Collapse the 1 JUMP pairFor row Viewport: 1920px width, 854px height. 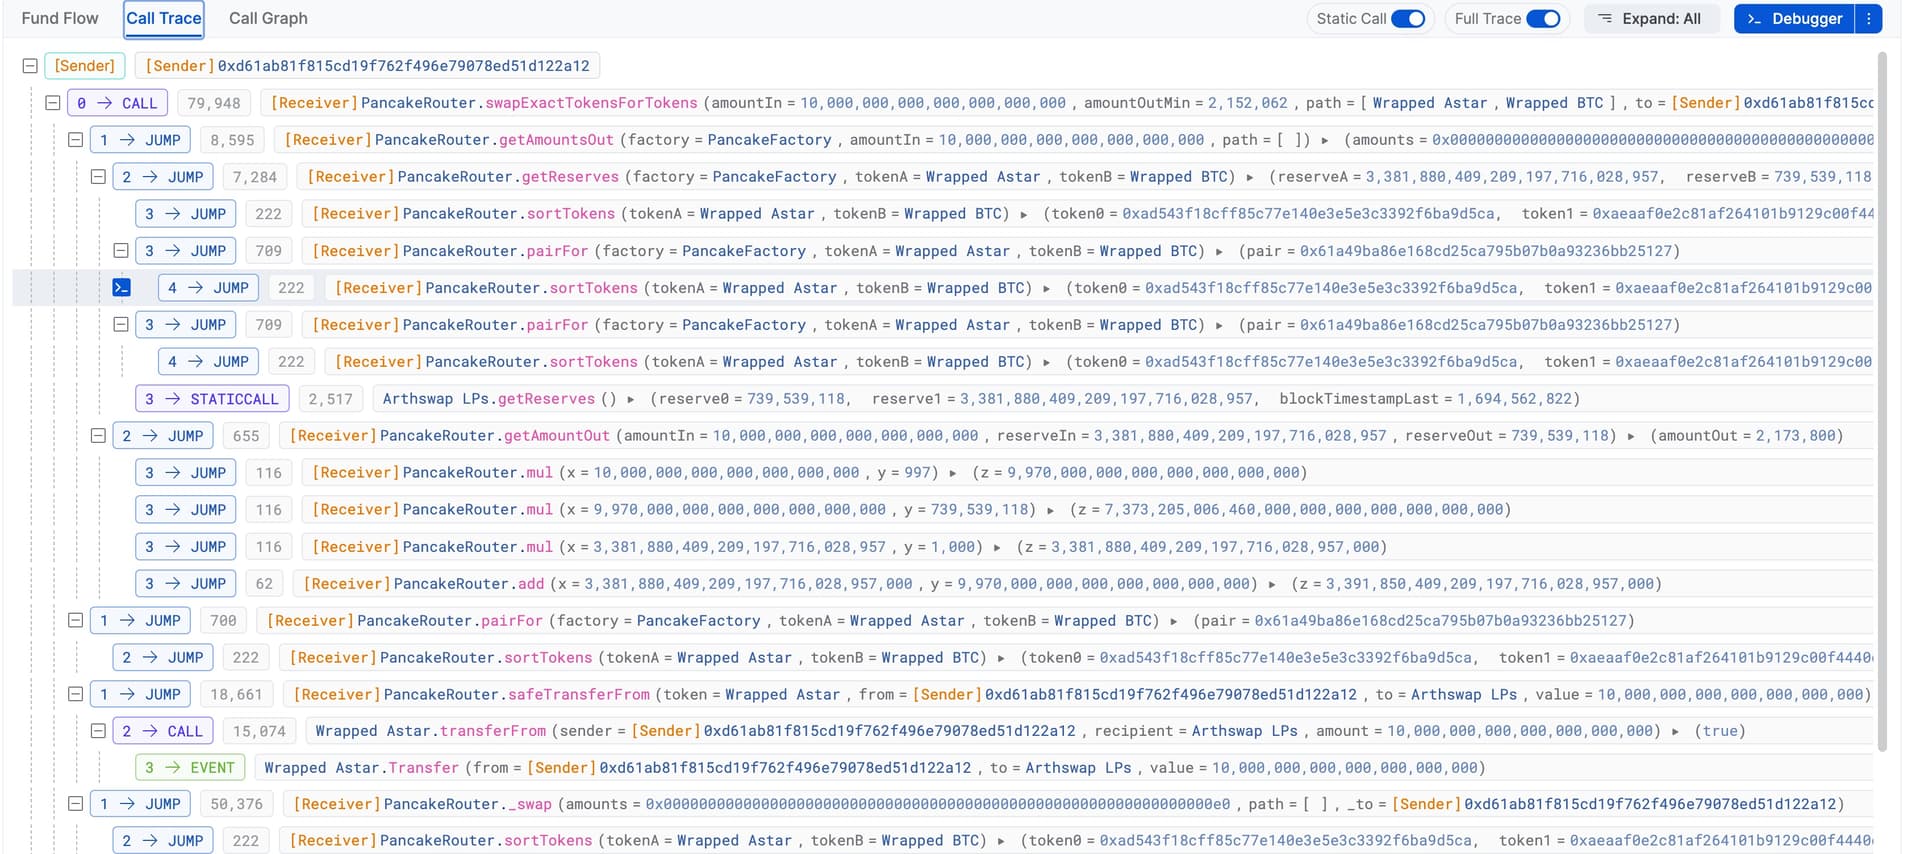point(75,621)
